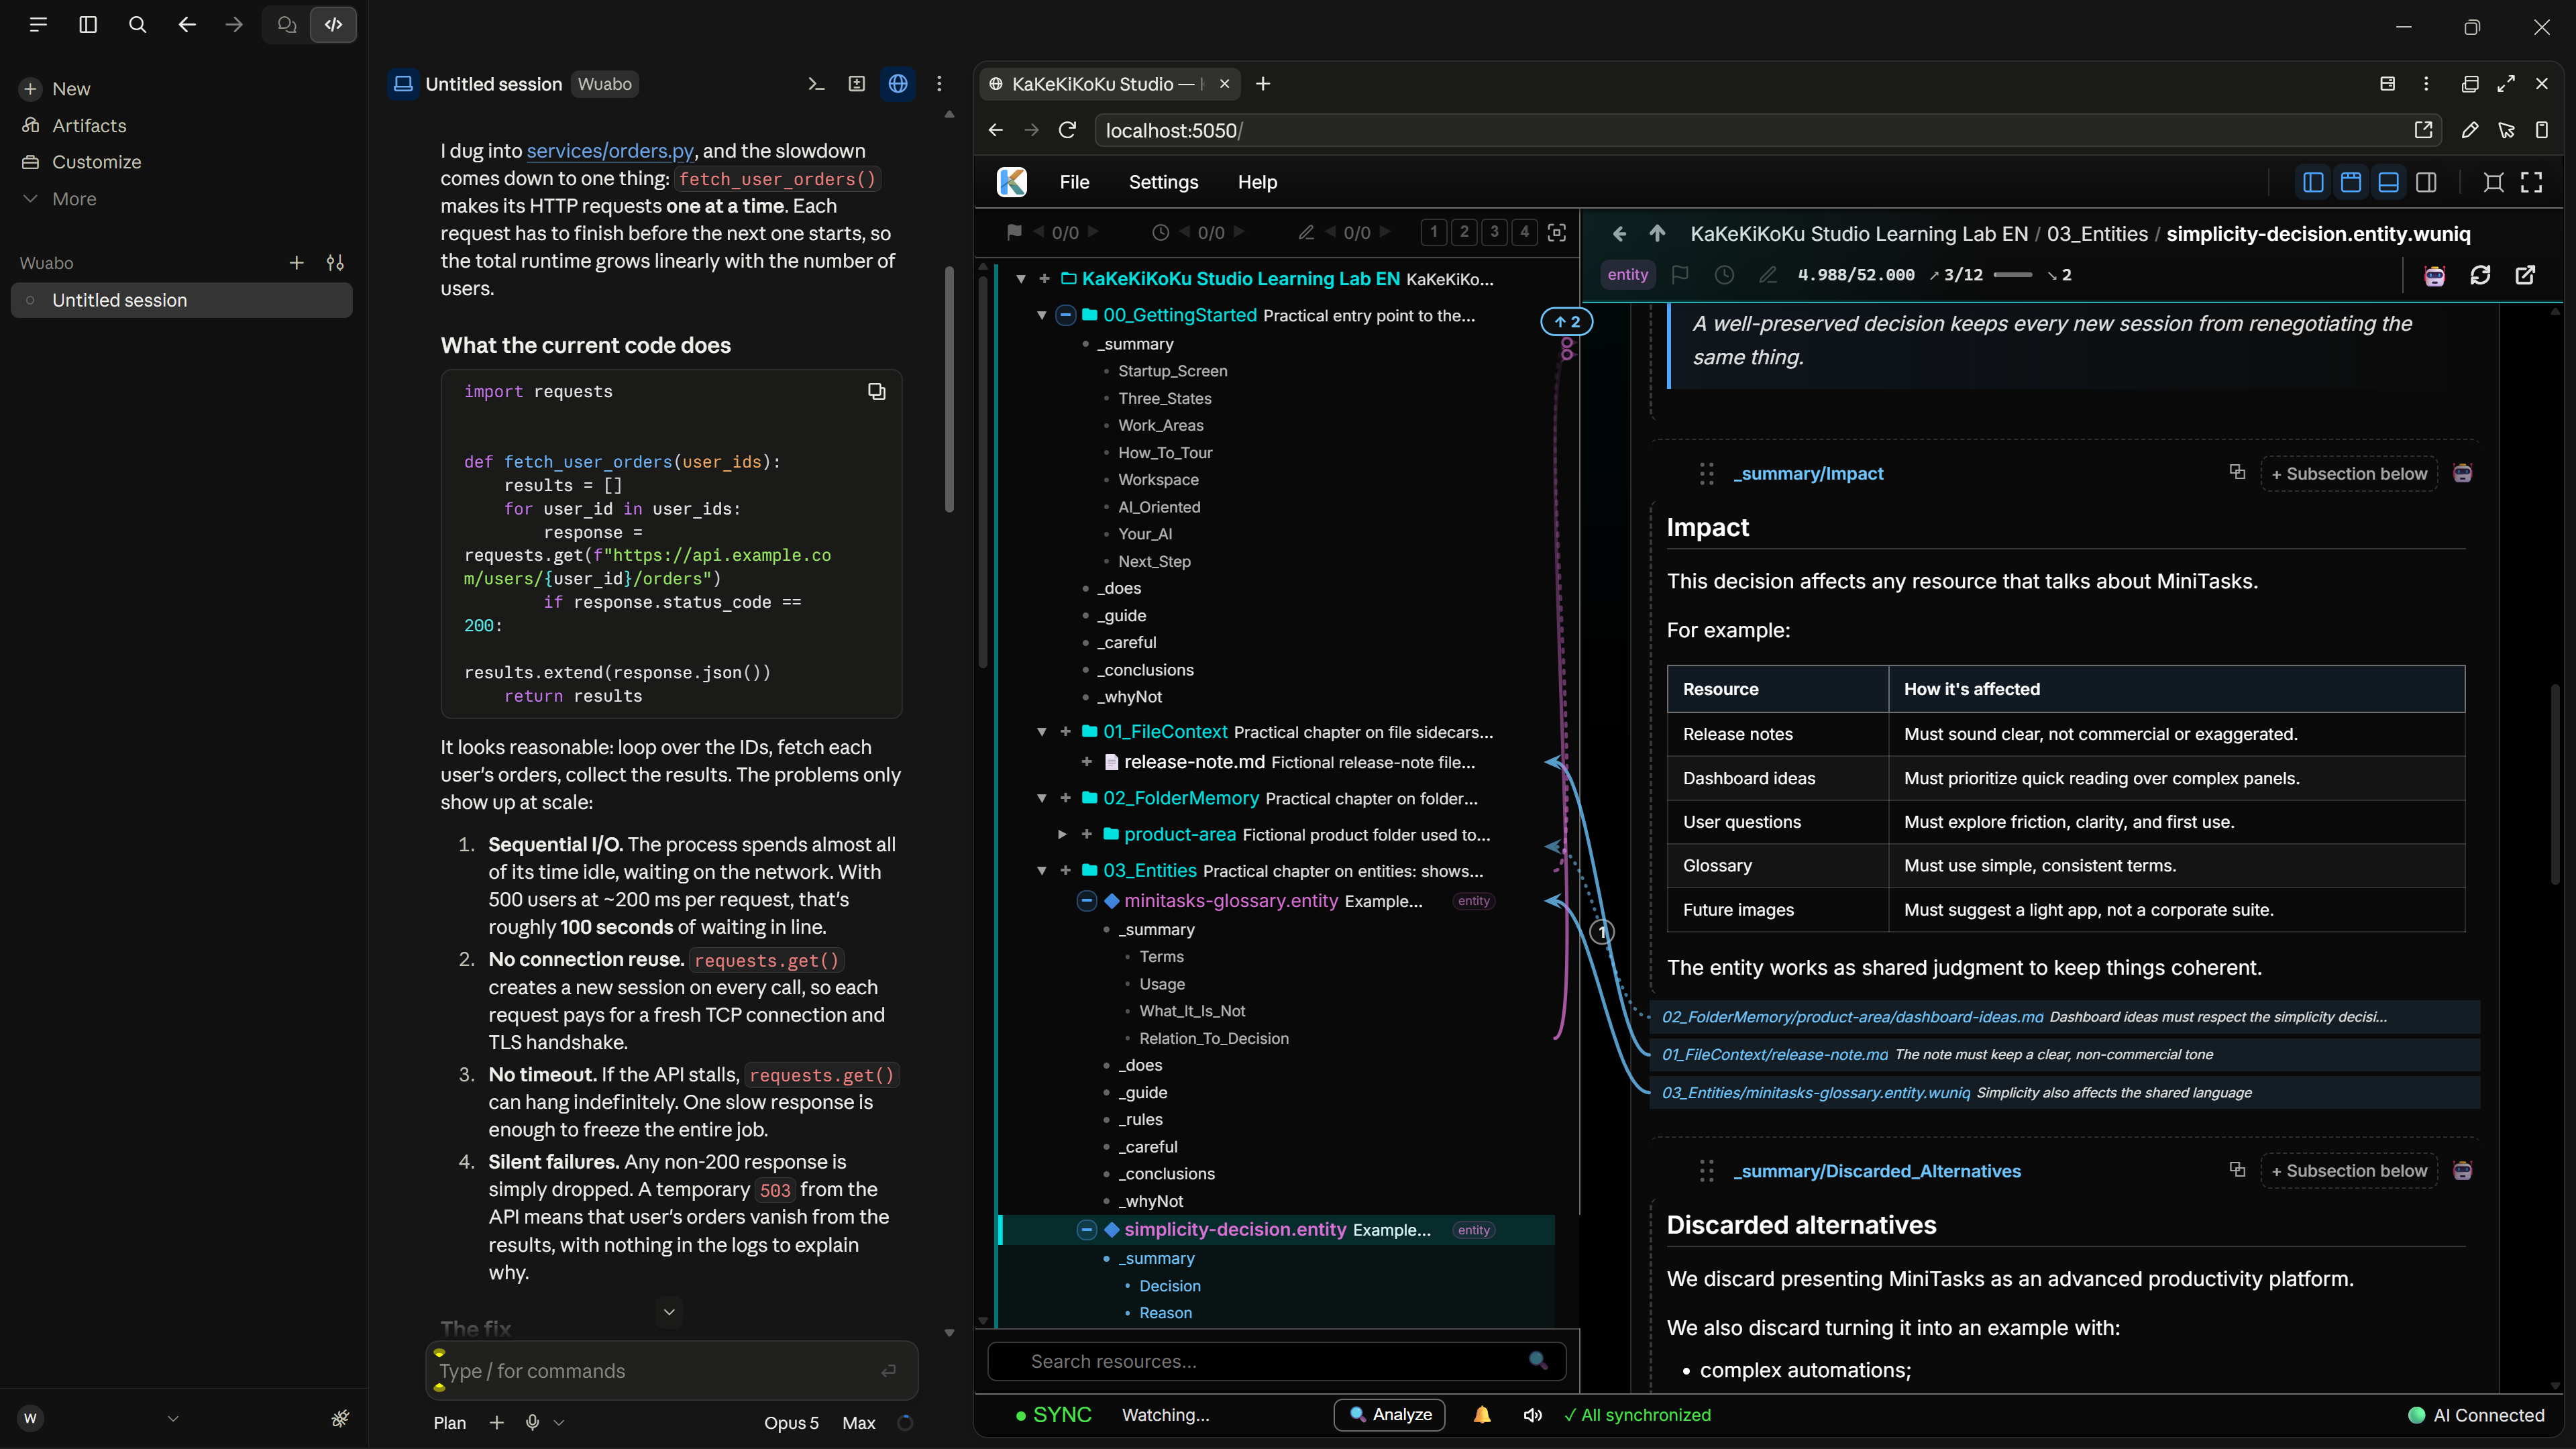
Task: Toggle the browser preview globe icon
Action: (x=898, y=84)
